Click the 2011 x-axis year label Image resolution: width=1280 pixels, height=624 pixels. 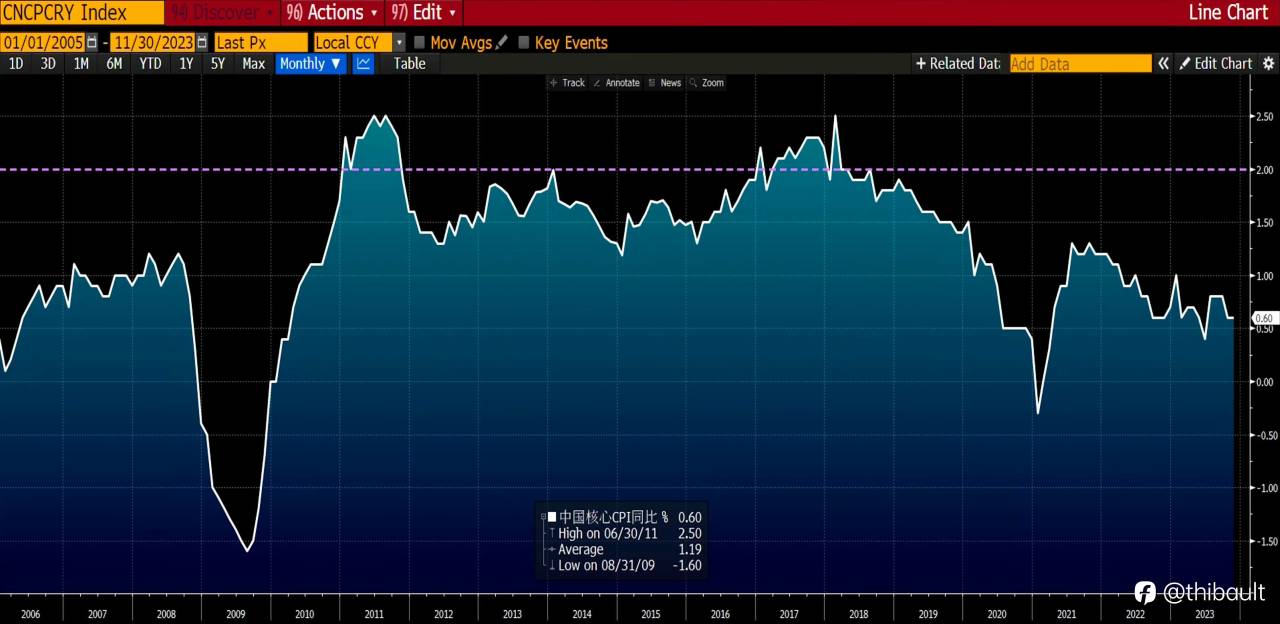(x=374, y=614)
